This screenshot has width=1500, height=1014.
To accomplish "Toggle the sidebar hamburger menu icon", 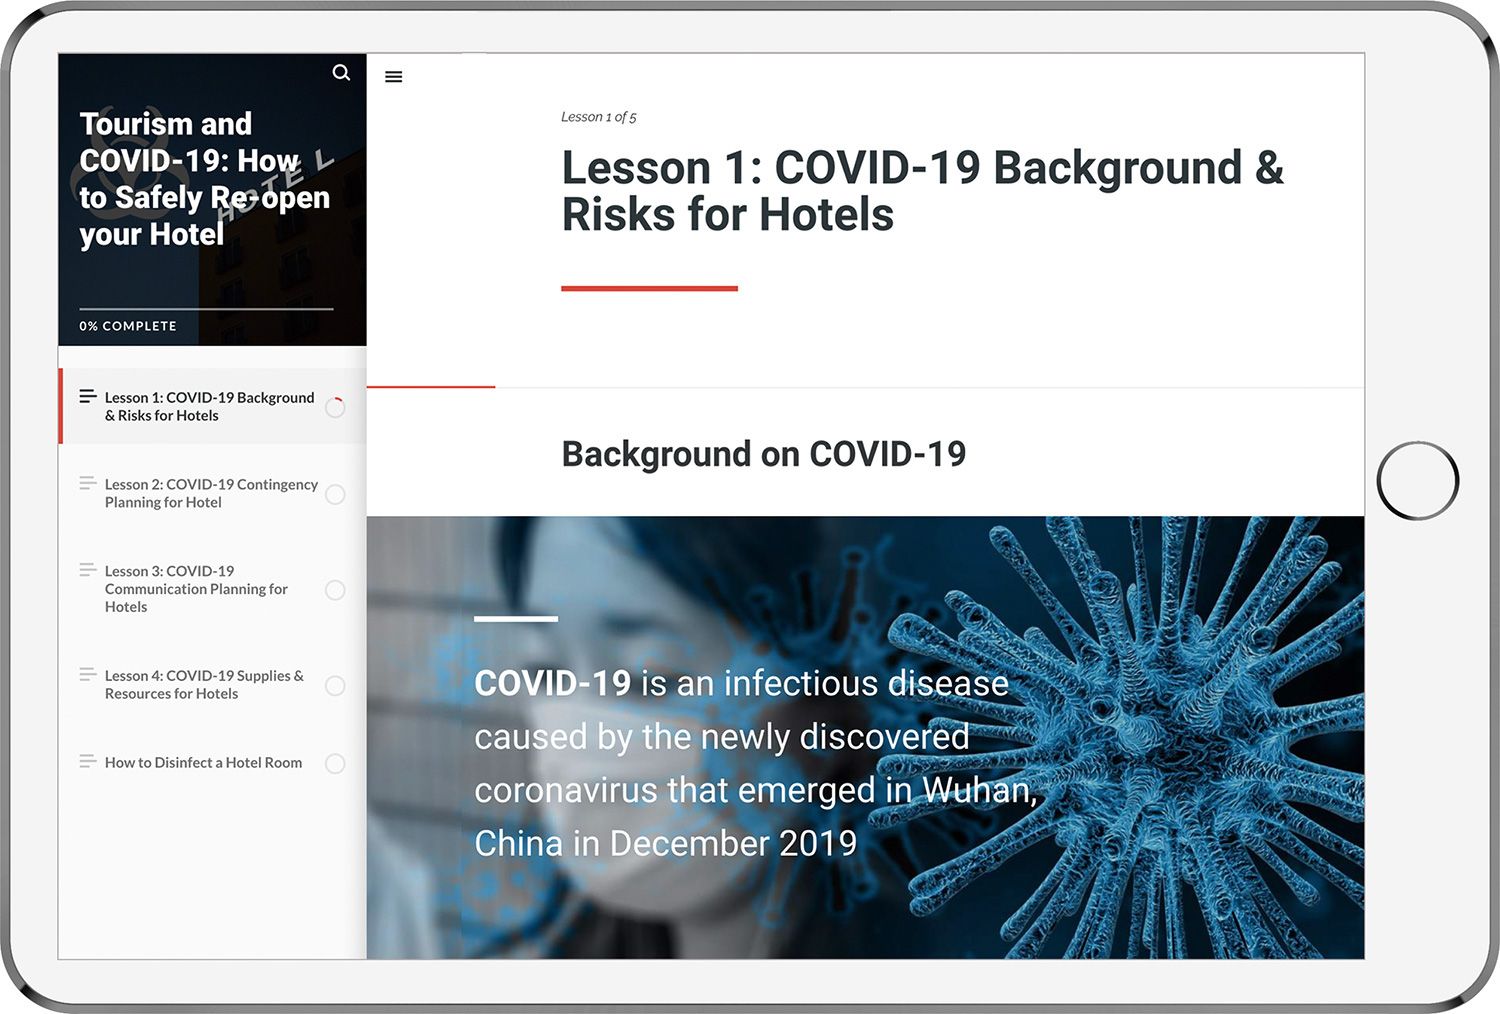I will pos(394,77).
